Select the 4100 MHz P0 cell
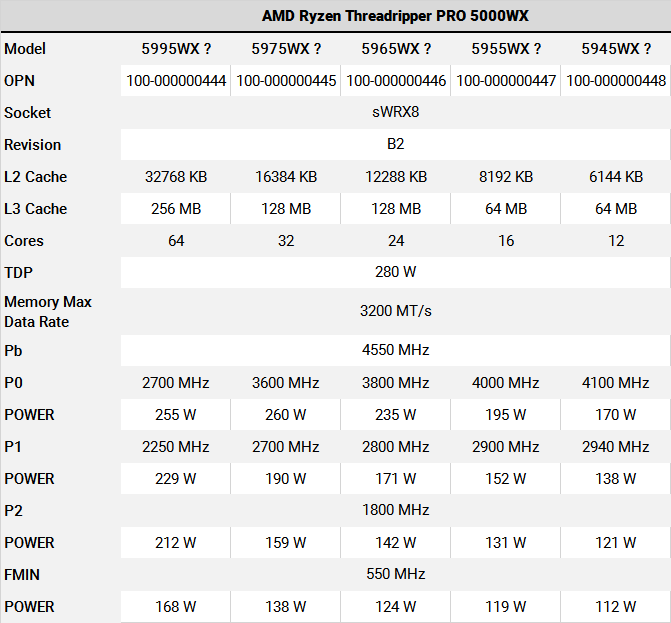The height and width of the screenshot is (623, 671). pos(616,383)
